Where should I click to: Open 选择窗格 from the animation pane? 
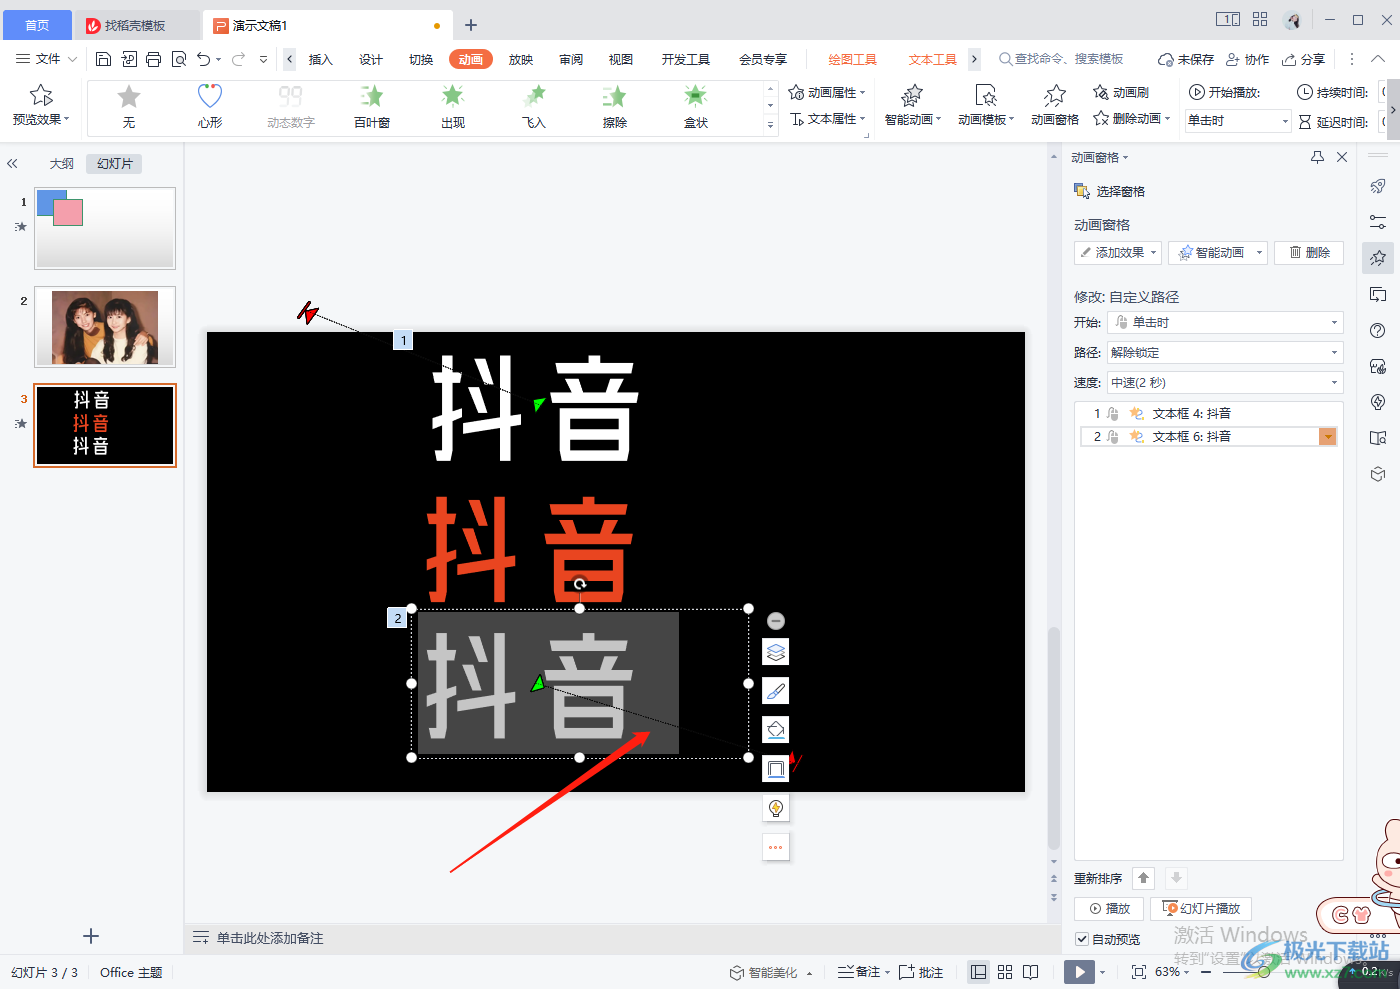tap(1109, 191)
